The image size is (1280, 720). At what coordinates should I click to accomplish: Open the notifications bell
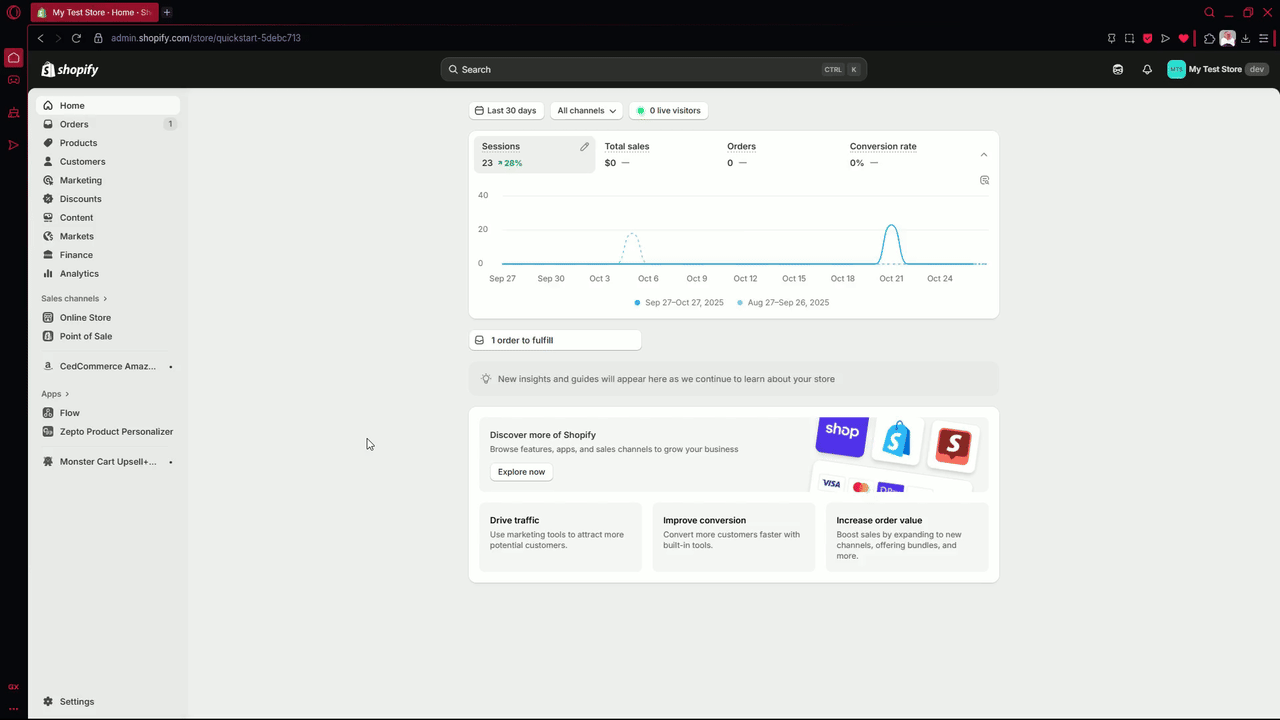[x=1147, y=70]
